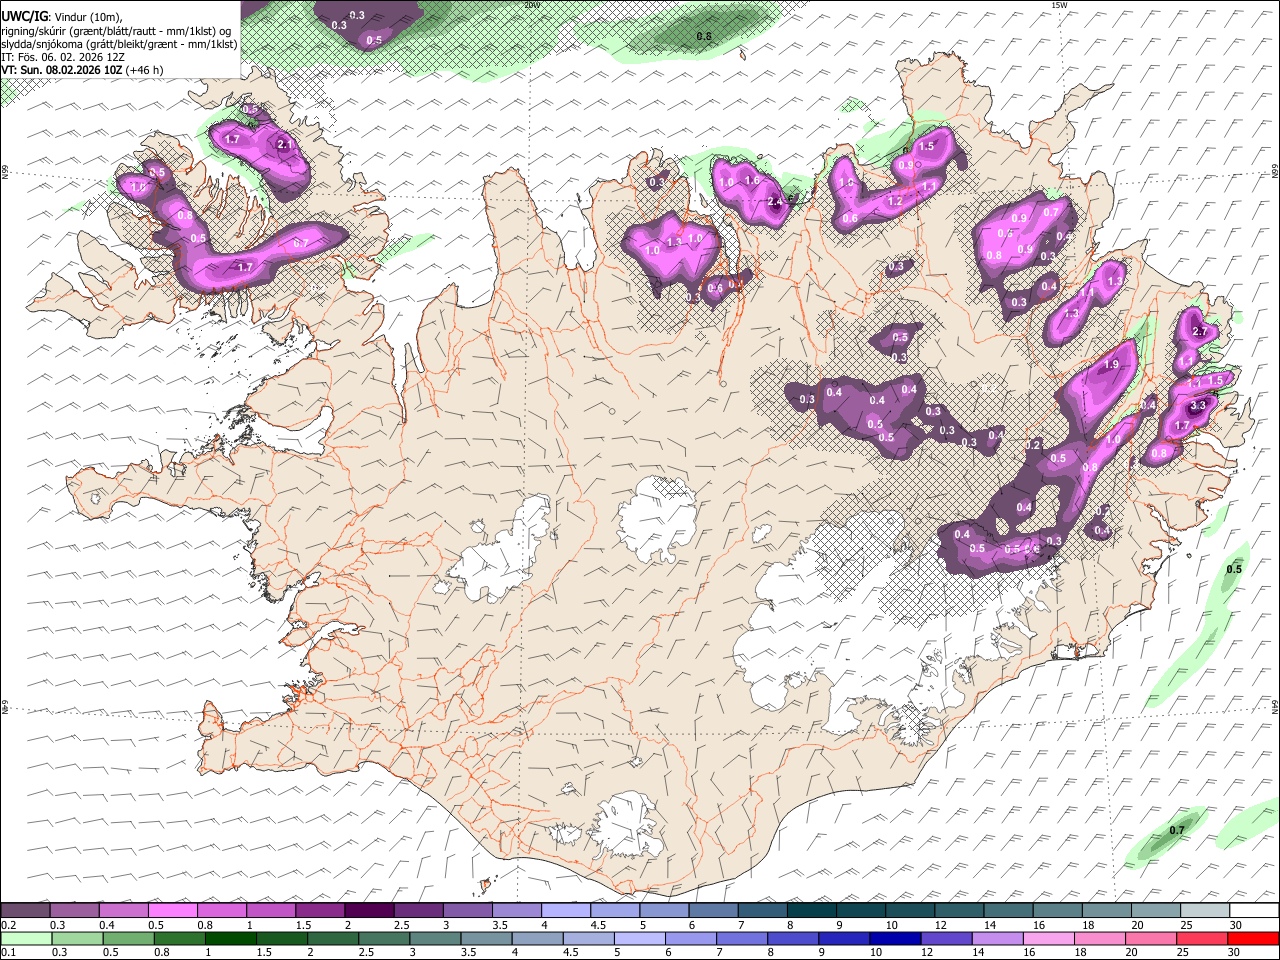The height and width of the screenshot is (960, 1280).
Task: Pick white upper legend swatch after 30
Action: click(1253, 911)
